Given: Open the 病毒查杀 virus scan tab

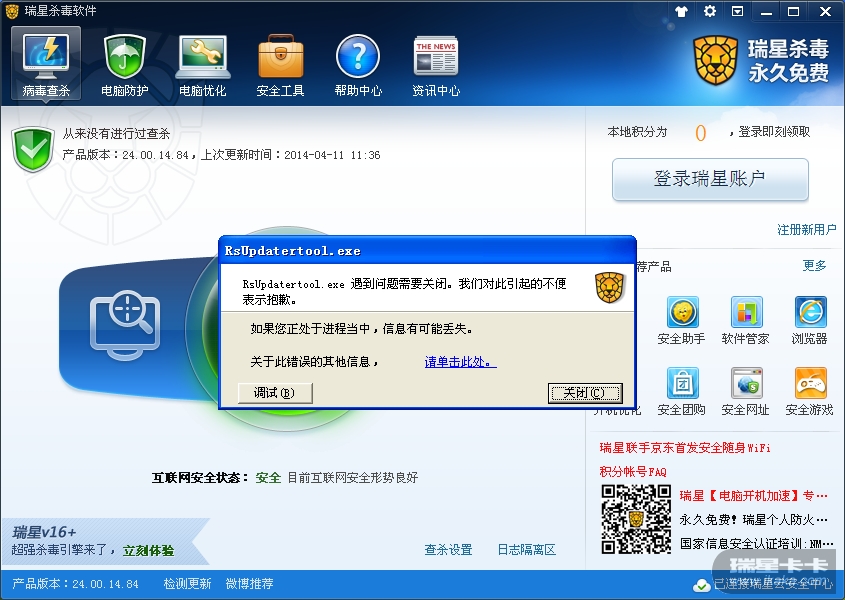Looking at the screenshot, I should coord(46,64).
